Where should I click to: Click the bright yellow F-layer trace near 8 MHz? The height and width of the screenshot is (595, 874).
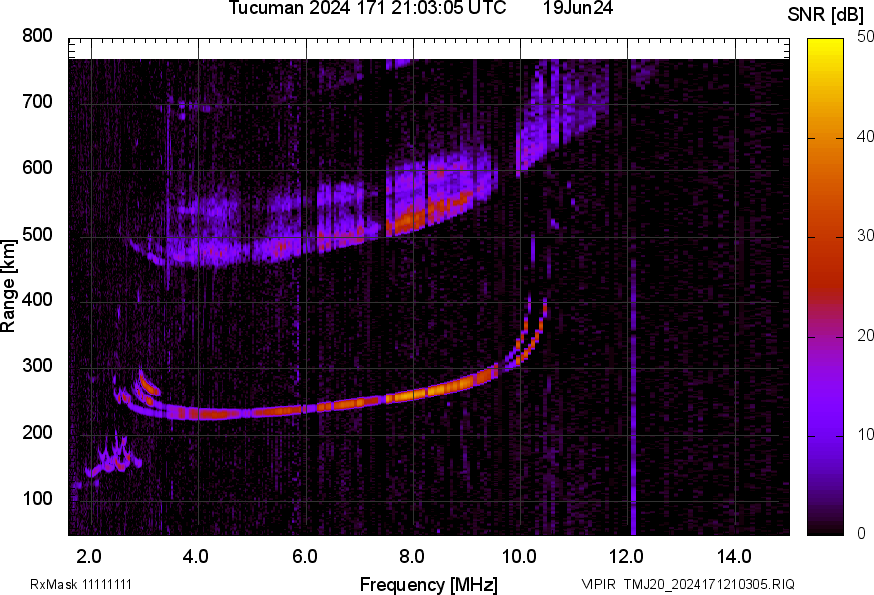click(x=415, y=394)
